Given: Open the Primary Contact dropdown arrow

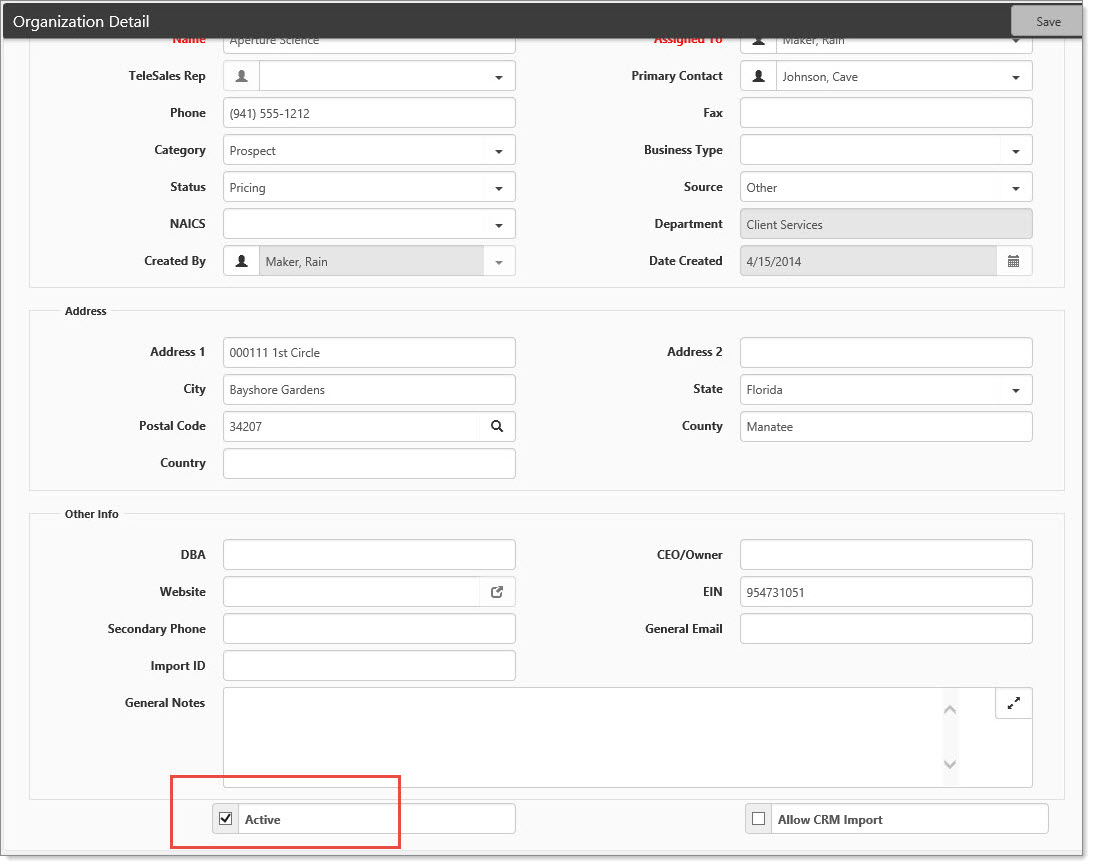Looking at the screenshot, I should (x=1016, y=77).
